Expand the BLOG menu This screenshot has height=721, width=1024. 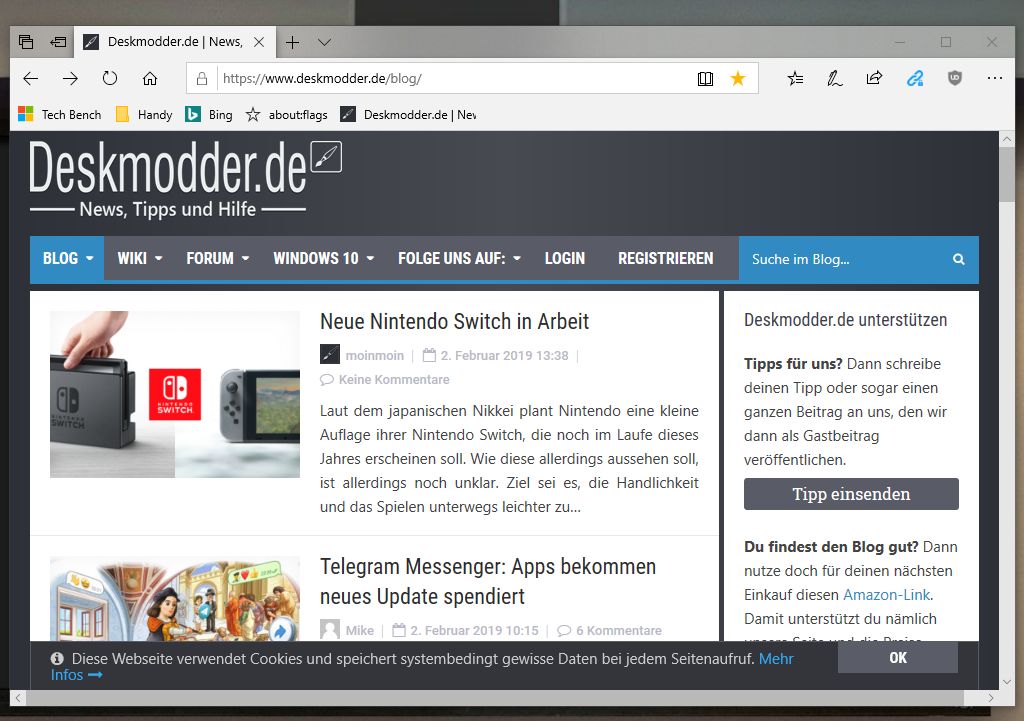(x=67, y=259)
